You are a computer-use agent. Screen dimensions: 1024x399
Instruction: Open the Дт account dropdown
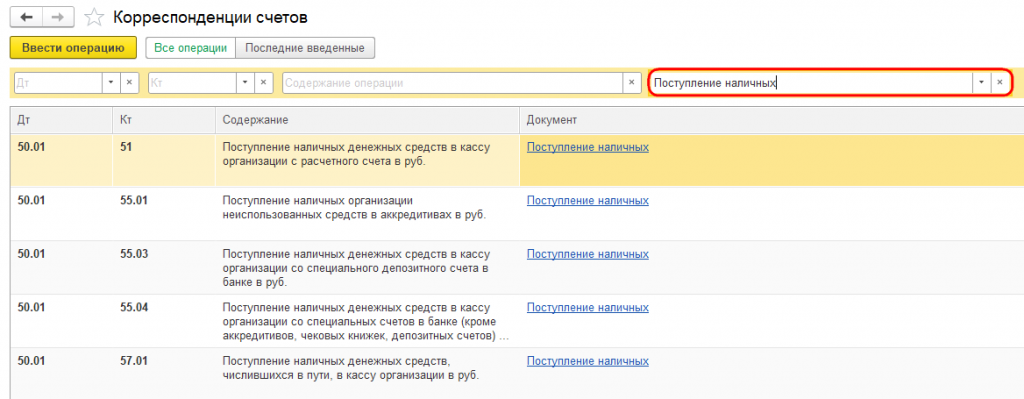click(x=111, y=83)
